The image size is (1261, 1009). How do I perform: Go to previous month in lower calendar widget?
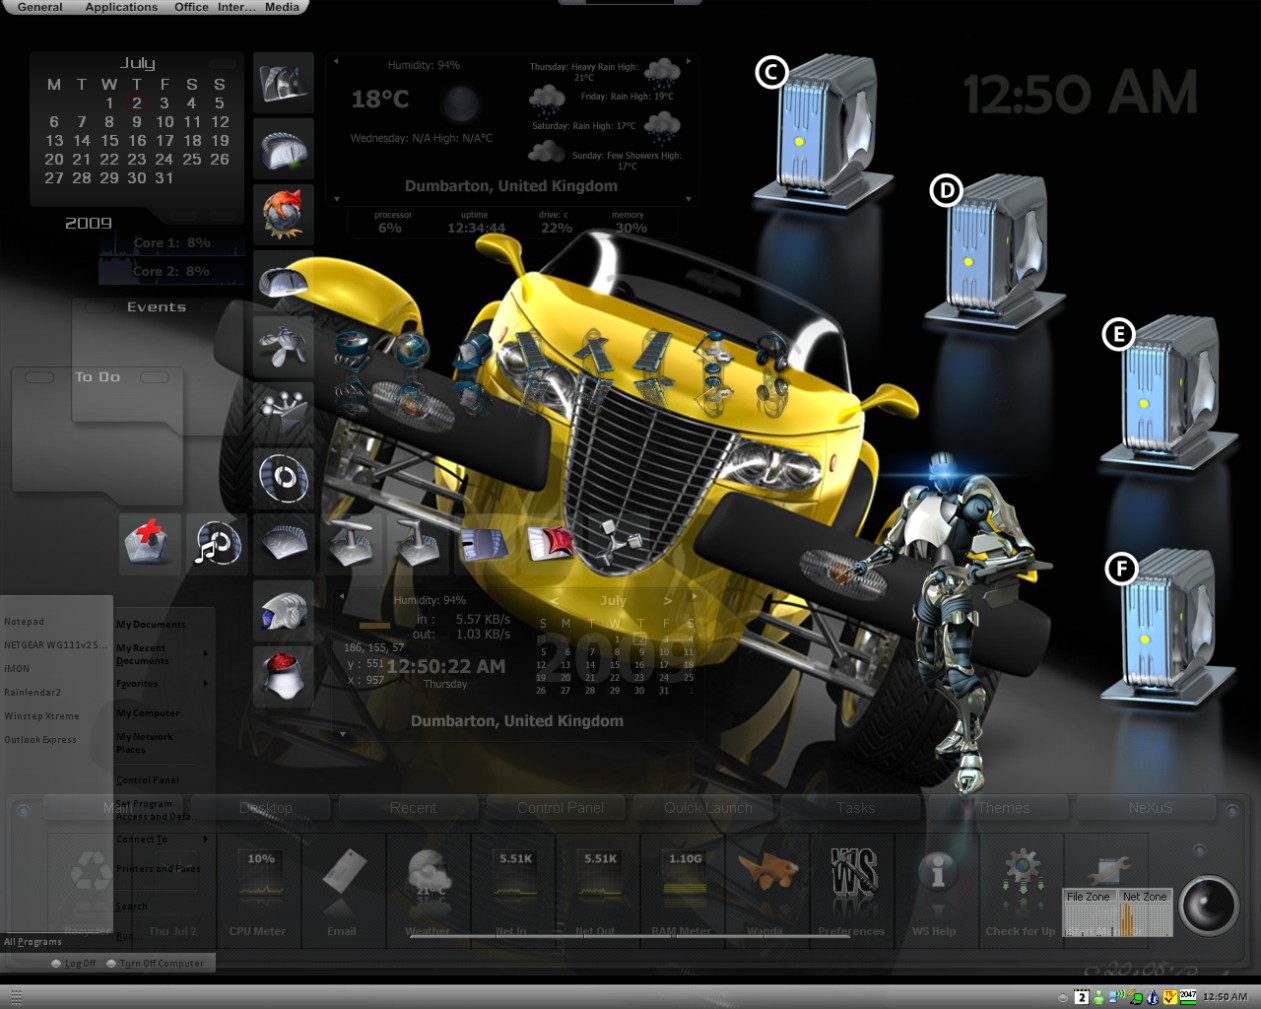pos(556,601)
